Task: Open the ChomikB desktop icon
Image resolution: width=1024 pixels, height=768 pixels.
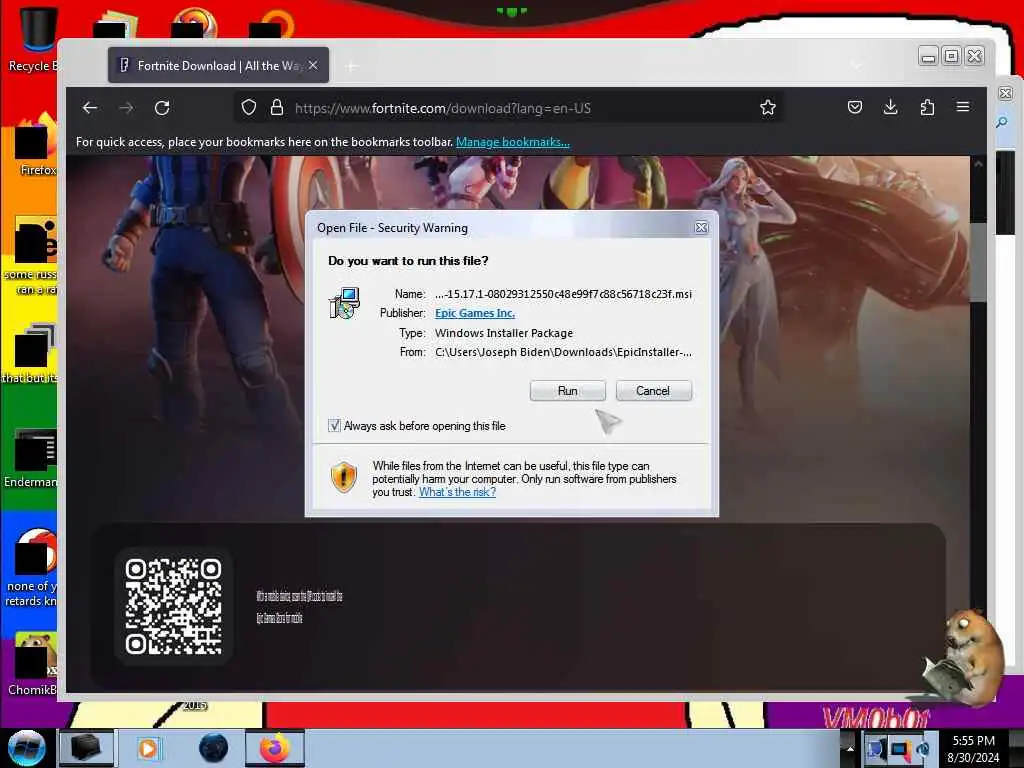Action: tap(33, 664)
